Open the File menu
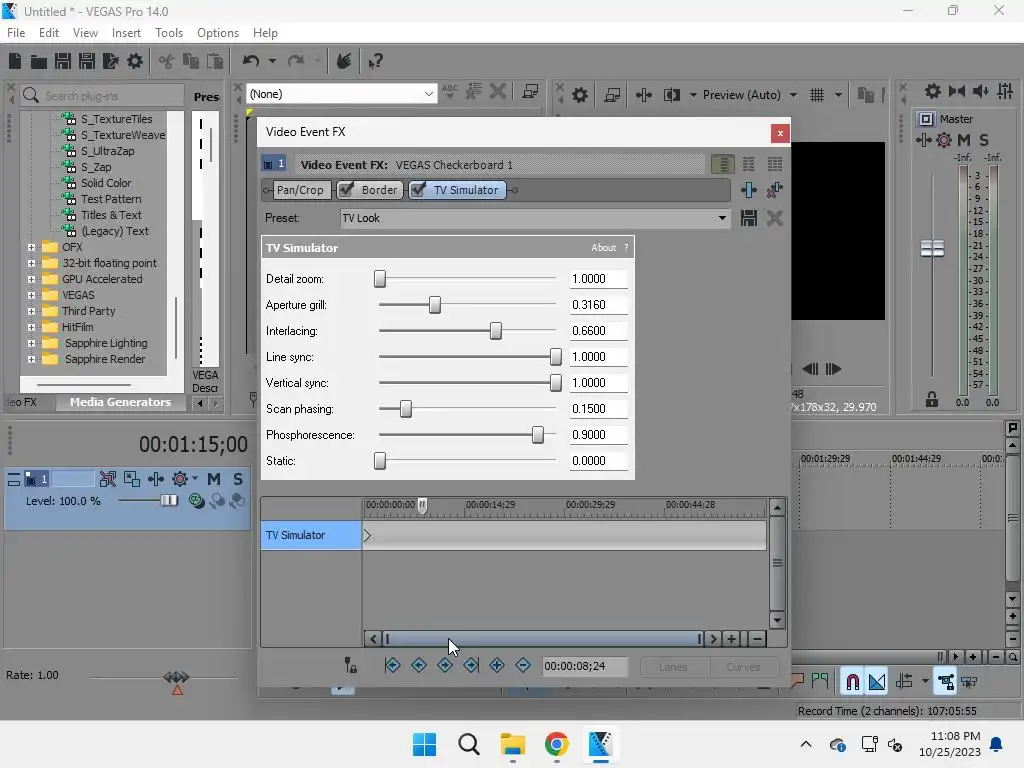This screenshot has height=768, width=1024. tap(16, 33)
